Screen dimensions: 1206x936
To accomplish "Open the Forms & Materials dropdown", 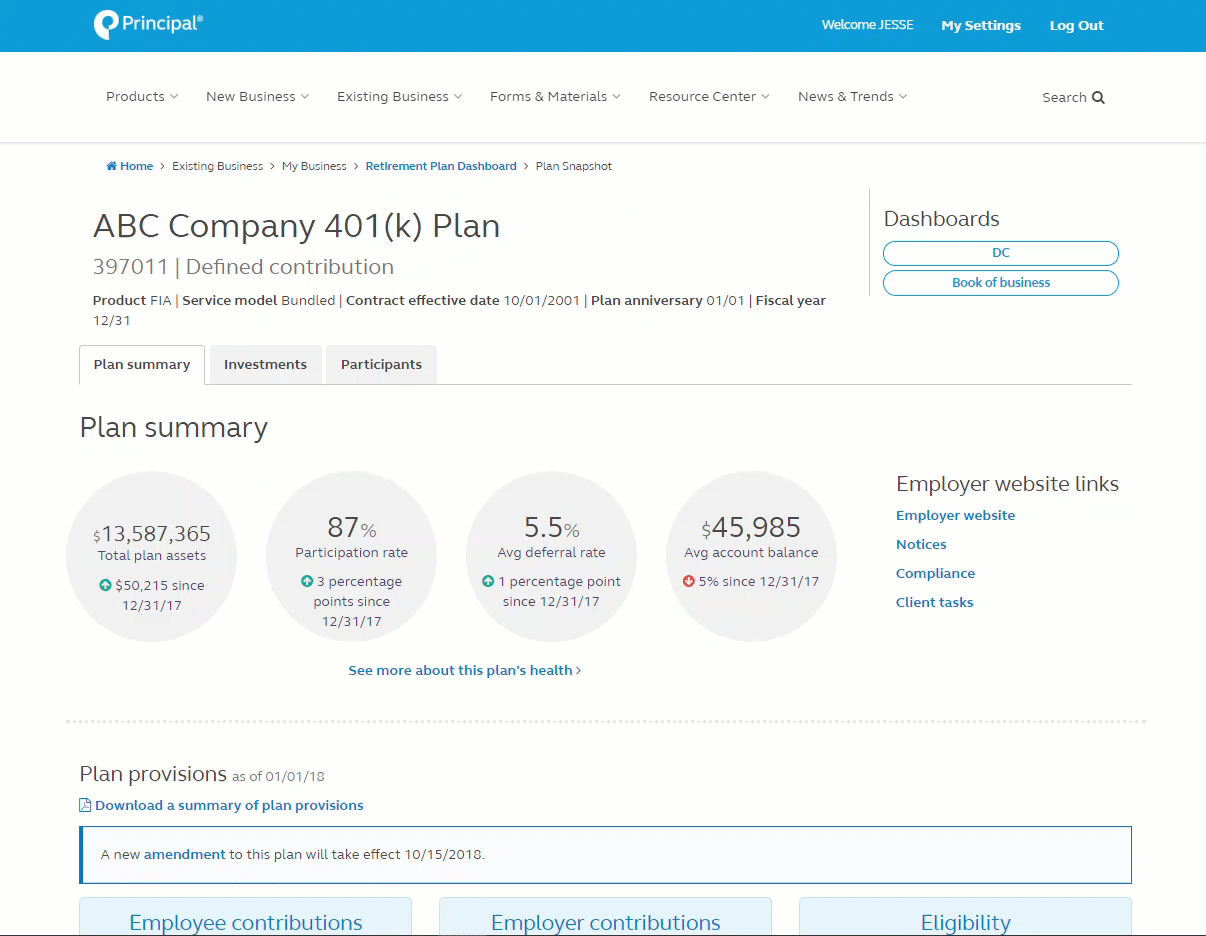I will (555, 97).
